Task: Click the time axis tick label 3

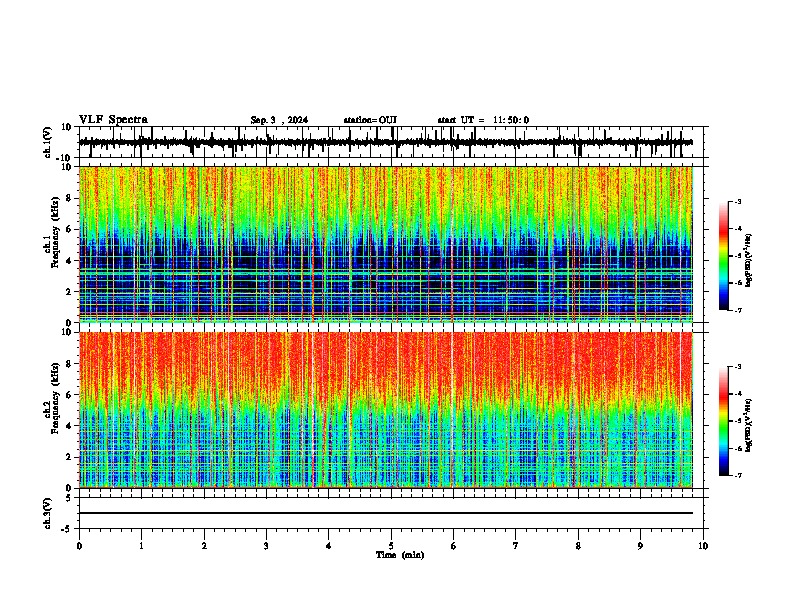Action: pos(266,546)
